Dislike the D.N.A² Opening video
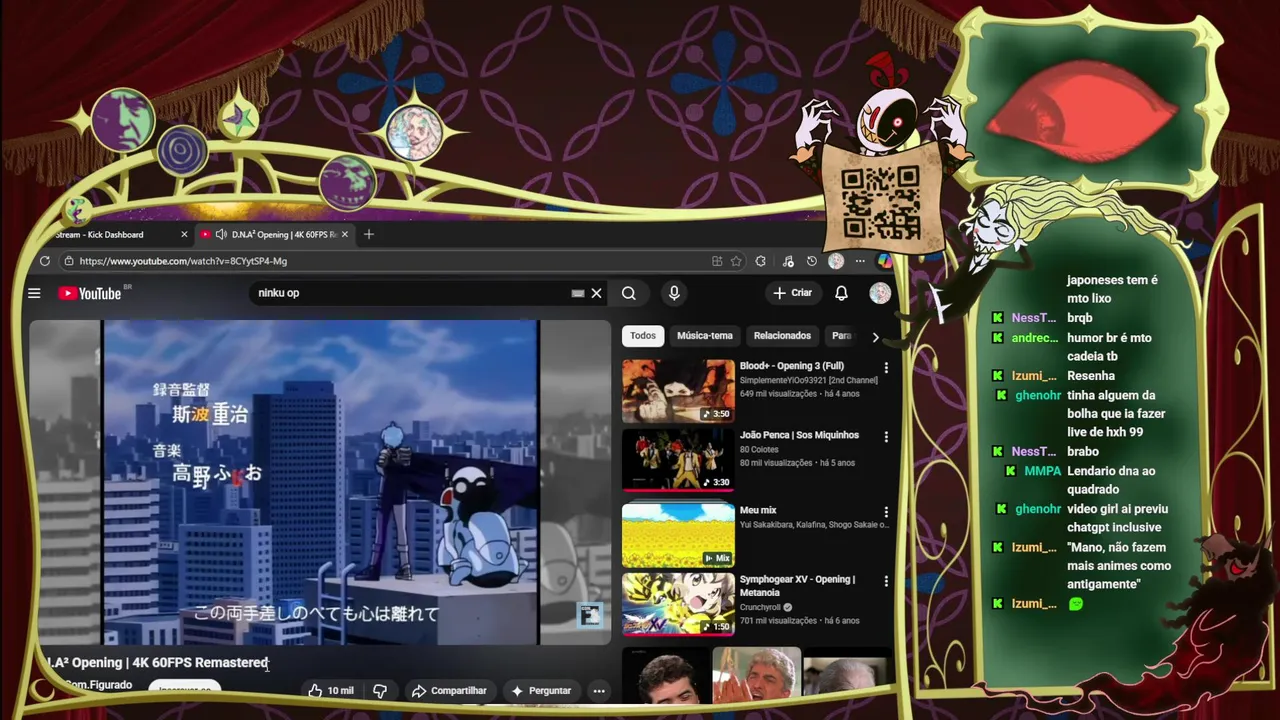Screen dimensions: 1280x720 [380, 690]
